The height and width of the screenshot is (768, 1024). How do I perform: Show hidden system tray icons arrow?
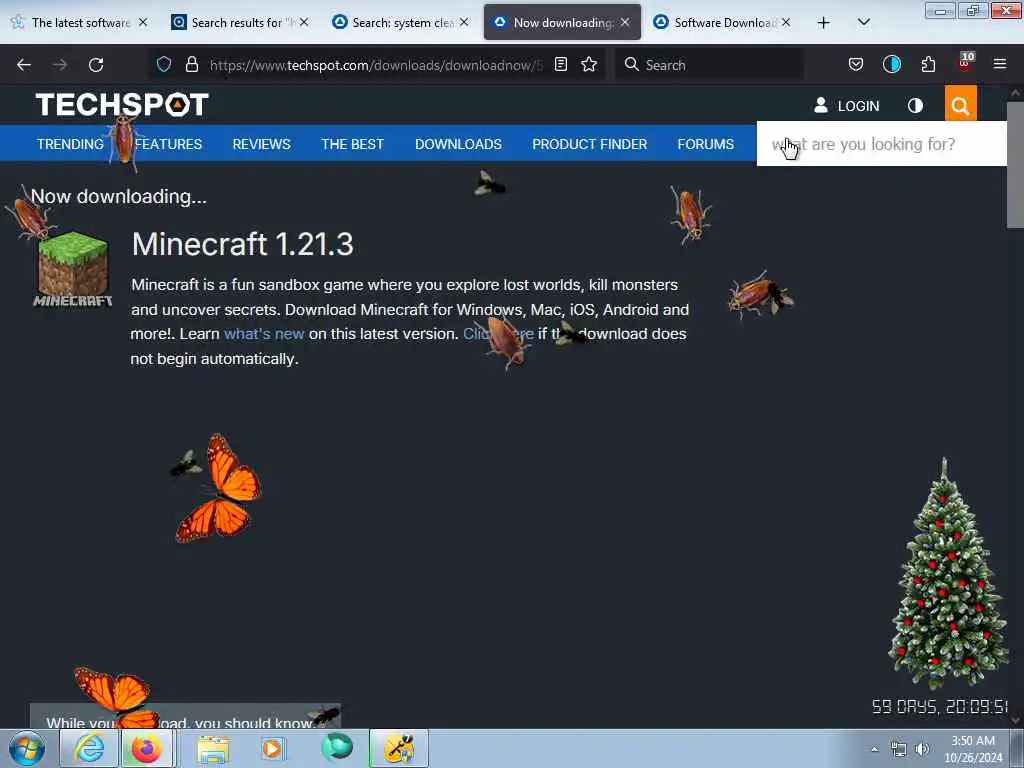click(x=874, y=749)
